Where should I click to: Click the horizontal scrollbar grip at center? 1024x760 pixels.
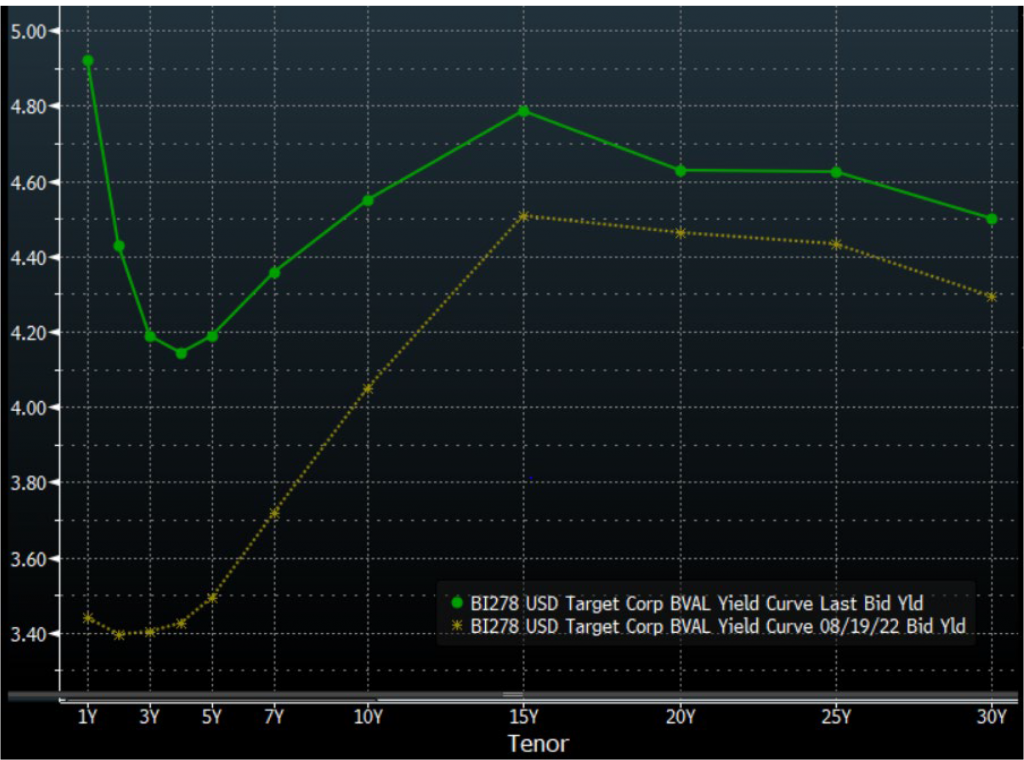[x=513, y=695]
